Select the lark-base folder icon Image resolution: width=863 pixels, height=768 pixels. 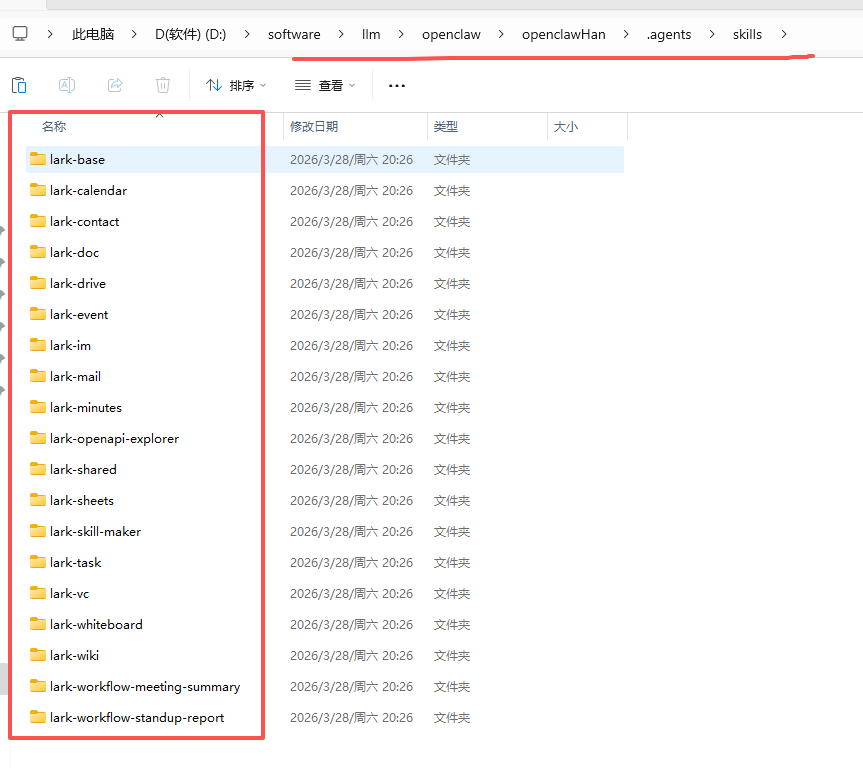(x=38, y=159)
